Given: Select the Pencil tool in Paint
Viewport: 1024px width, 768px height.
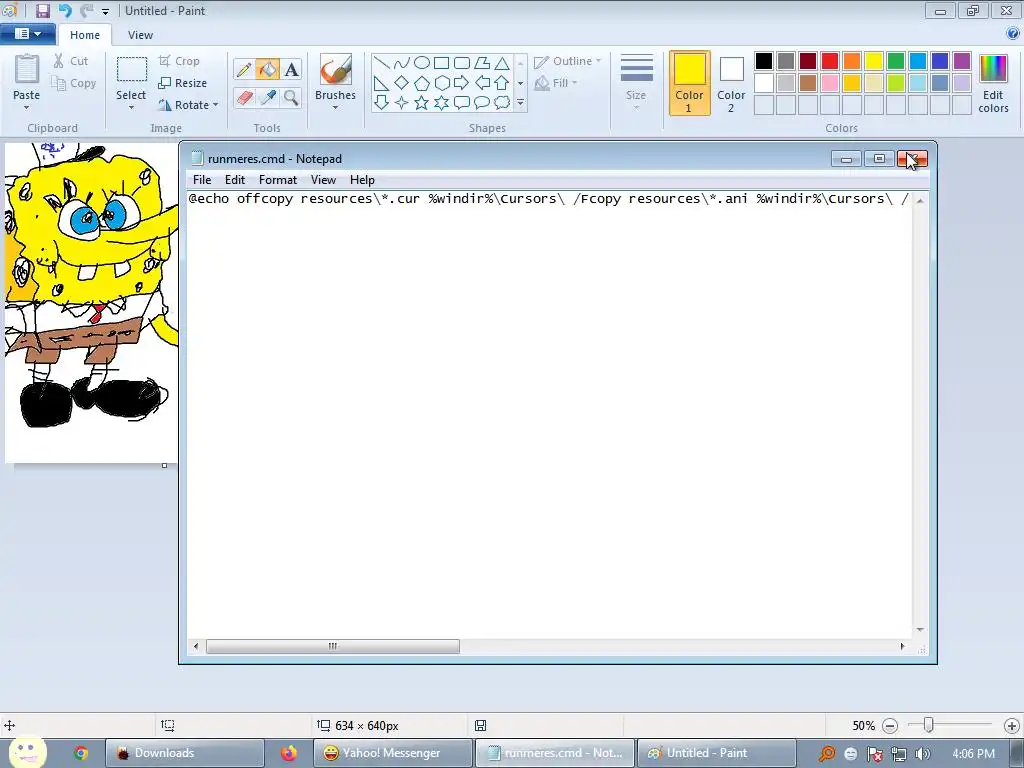Looking at the screenshot, I should click(244, 69).
